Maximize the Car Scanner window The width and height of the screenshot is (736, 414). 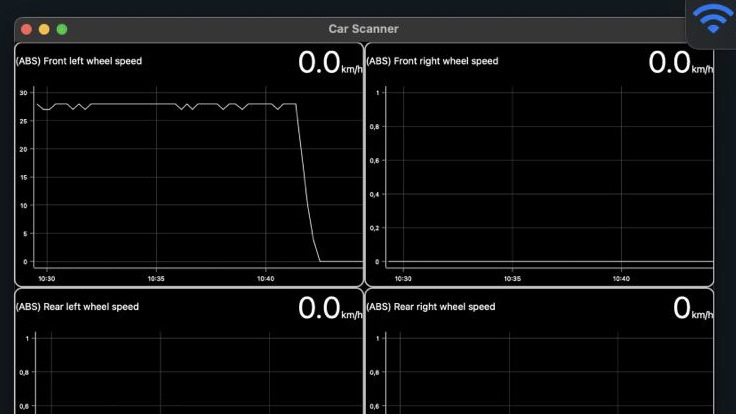pos(62,30)
